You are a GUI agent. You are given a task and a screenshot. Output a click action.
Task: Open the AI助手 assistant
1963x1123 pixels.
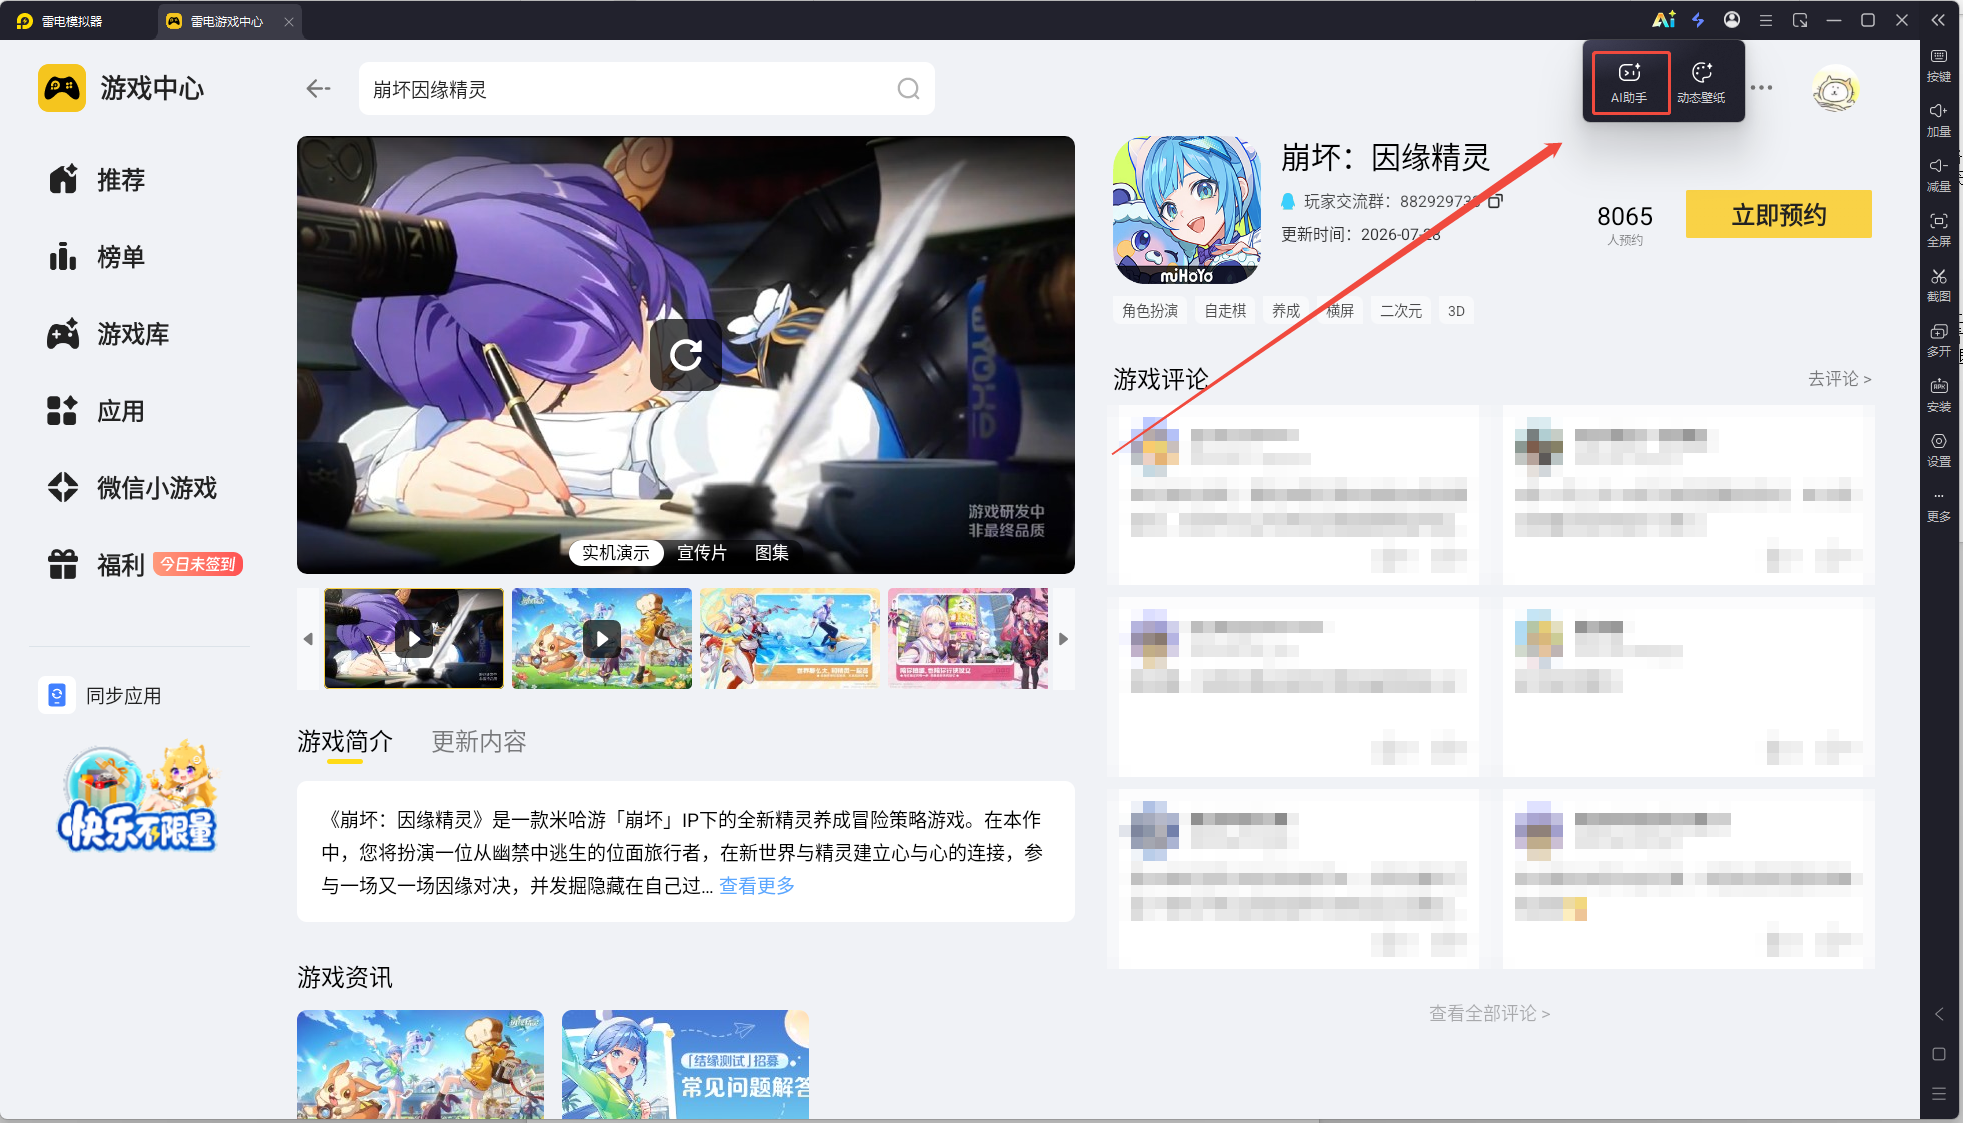(1630, 82)
